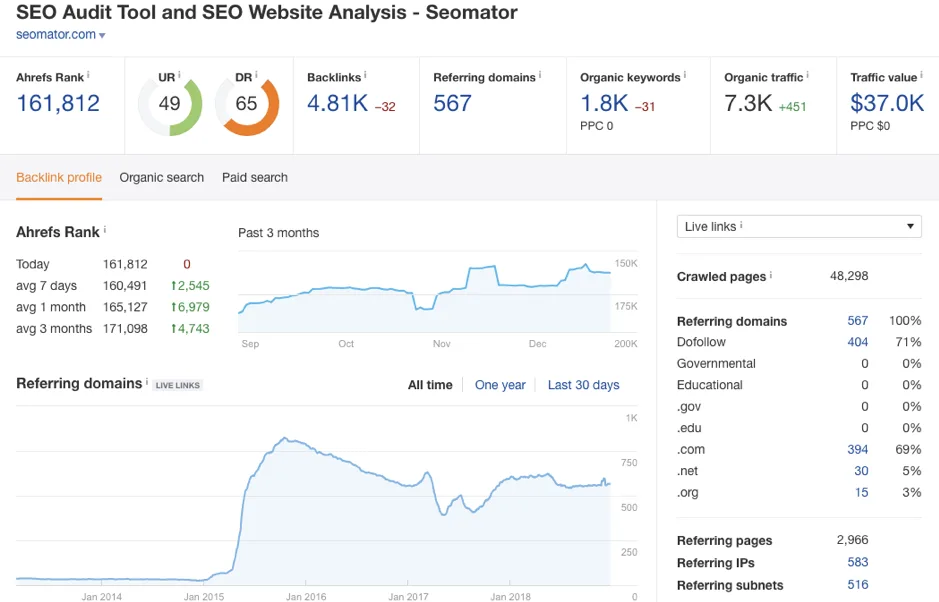This screenshot has height=602, width=939.
Task: Switch to the Organic search tab
Action: pos(162,177)
